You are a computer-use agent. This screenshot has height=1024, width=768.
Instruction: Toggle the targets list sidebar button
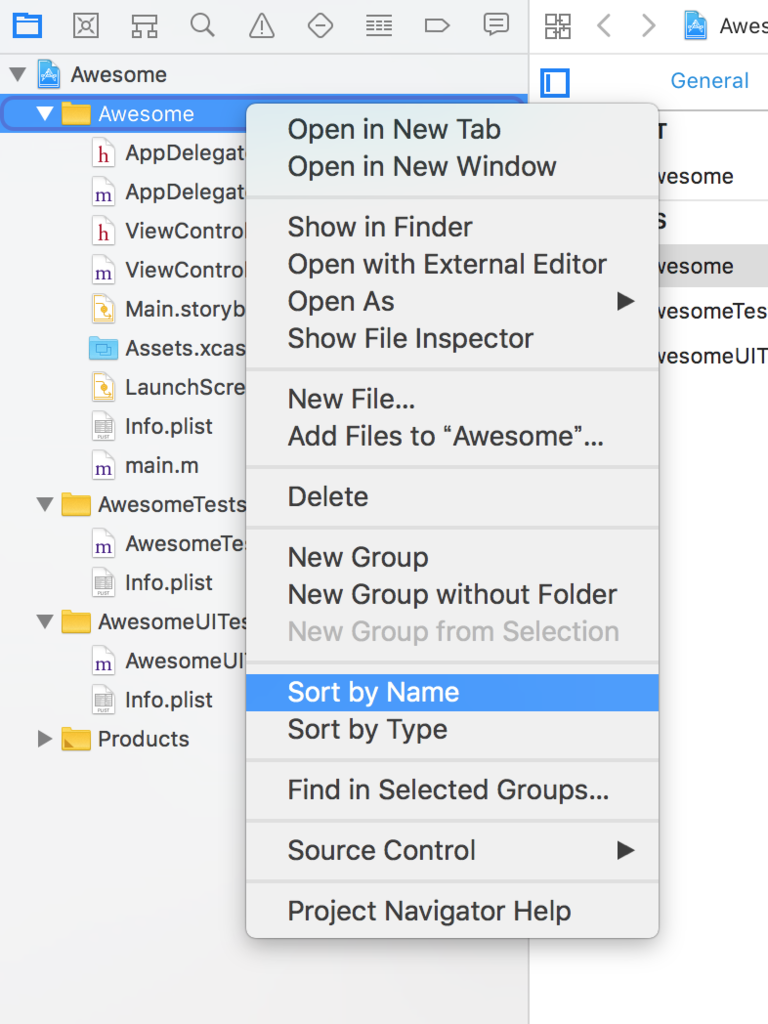(x=555, y=82)
